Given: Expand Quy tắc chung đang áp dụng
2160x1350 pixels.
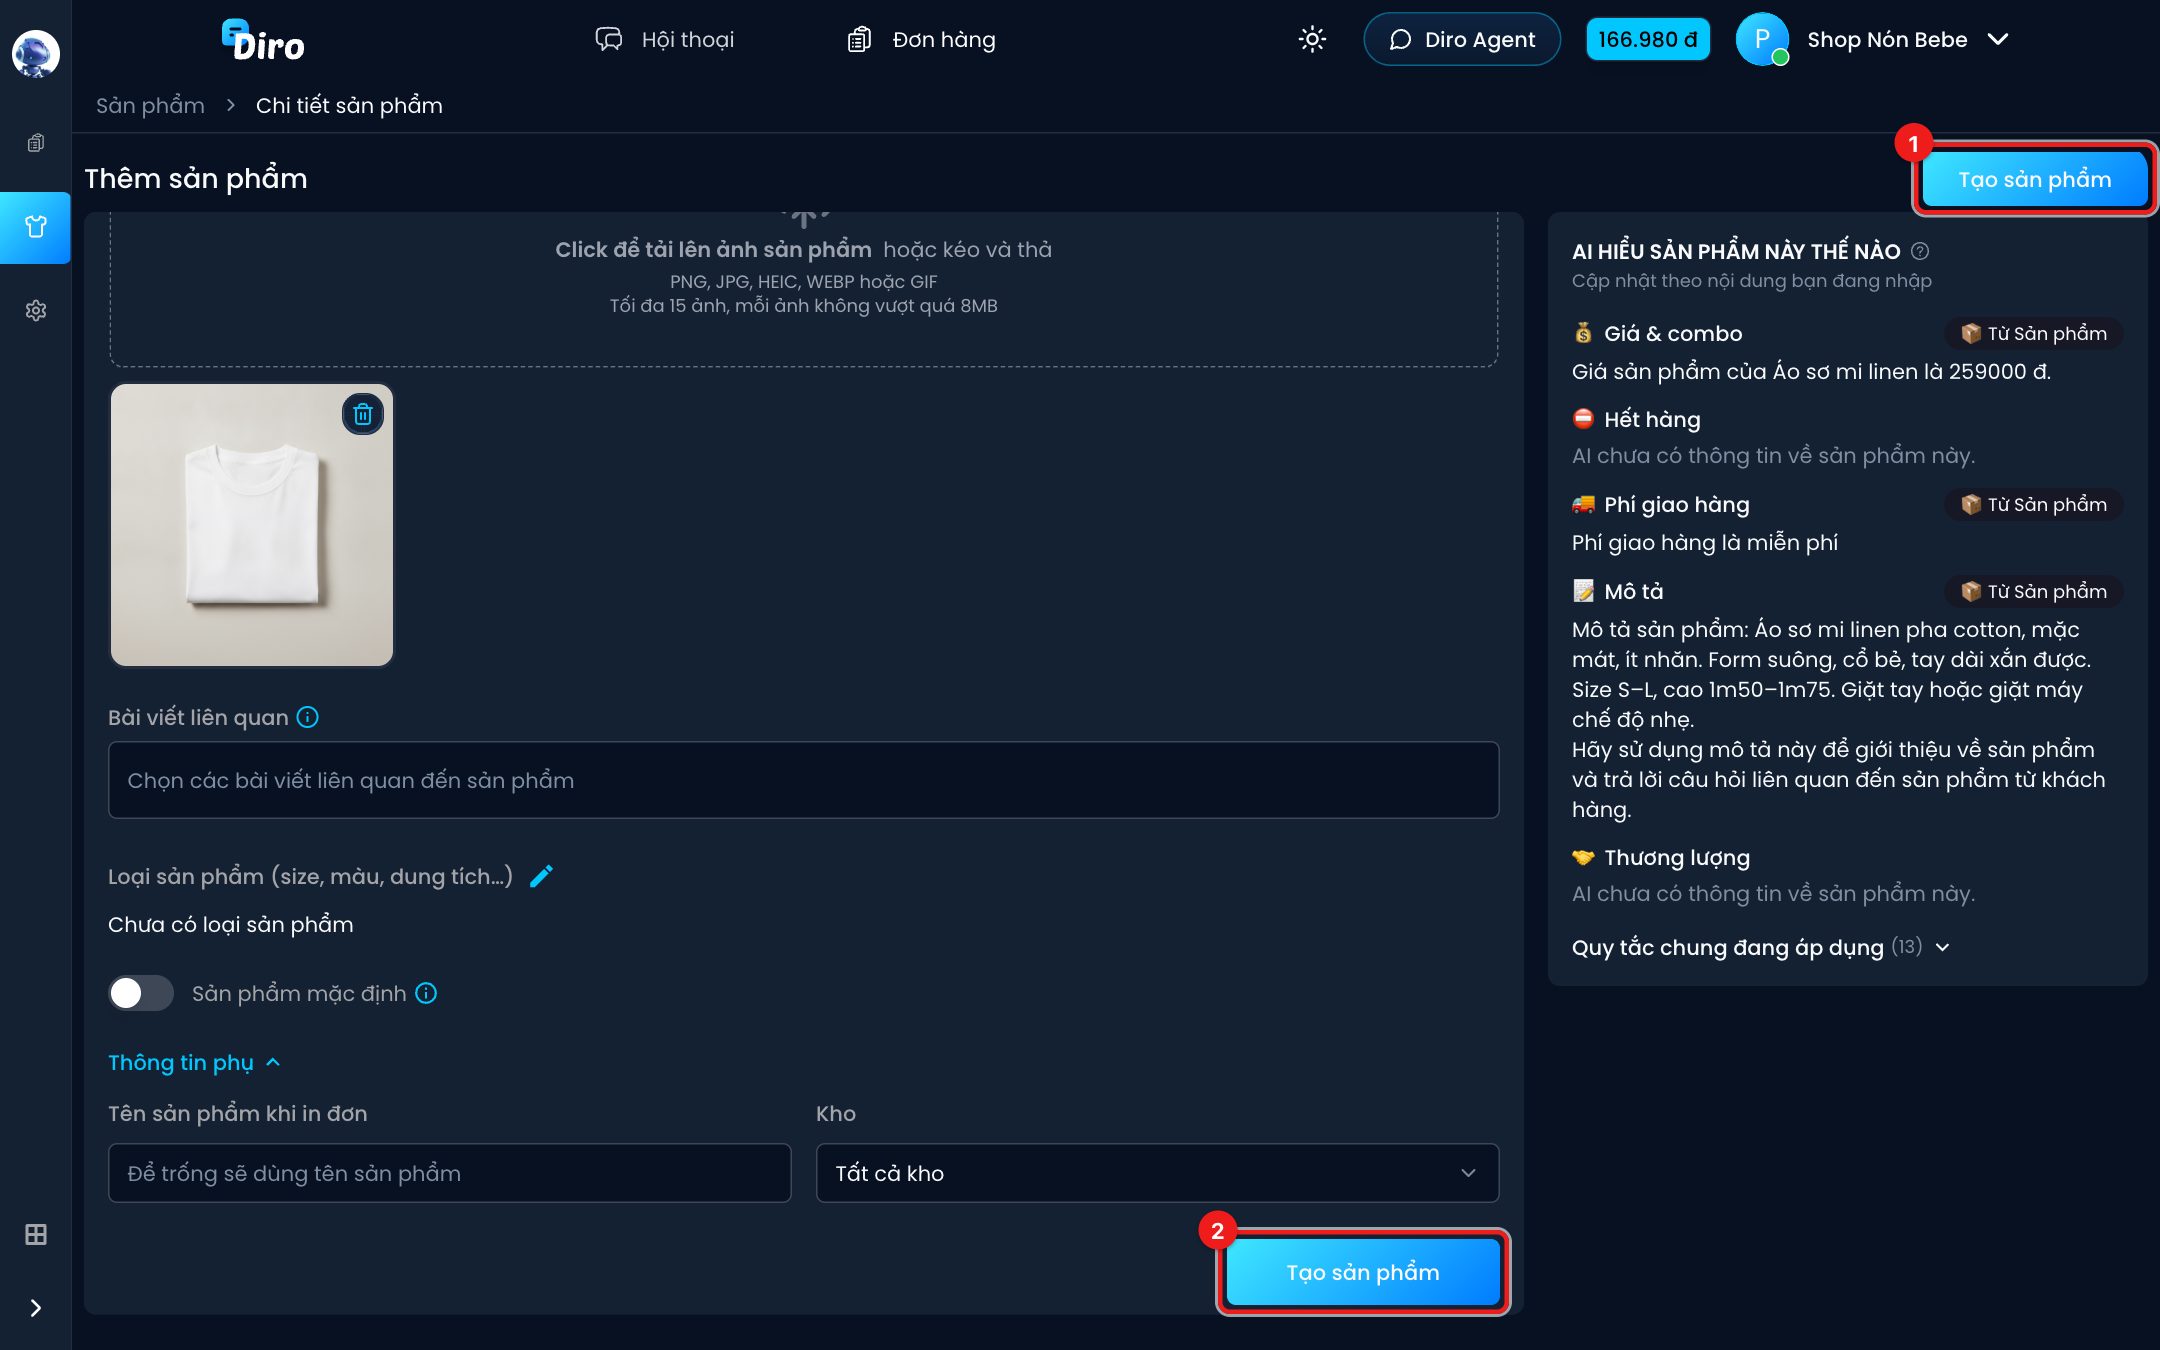Looking at the screenshot, I should (x=1760, y=947).
